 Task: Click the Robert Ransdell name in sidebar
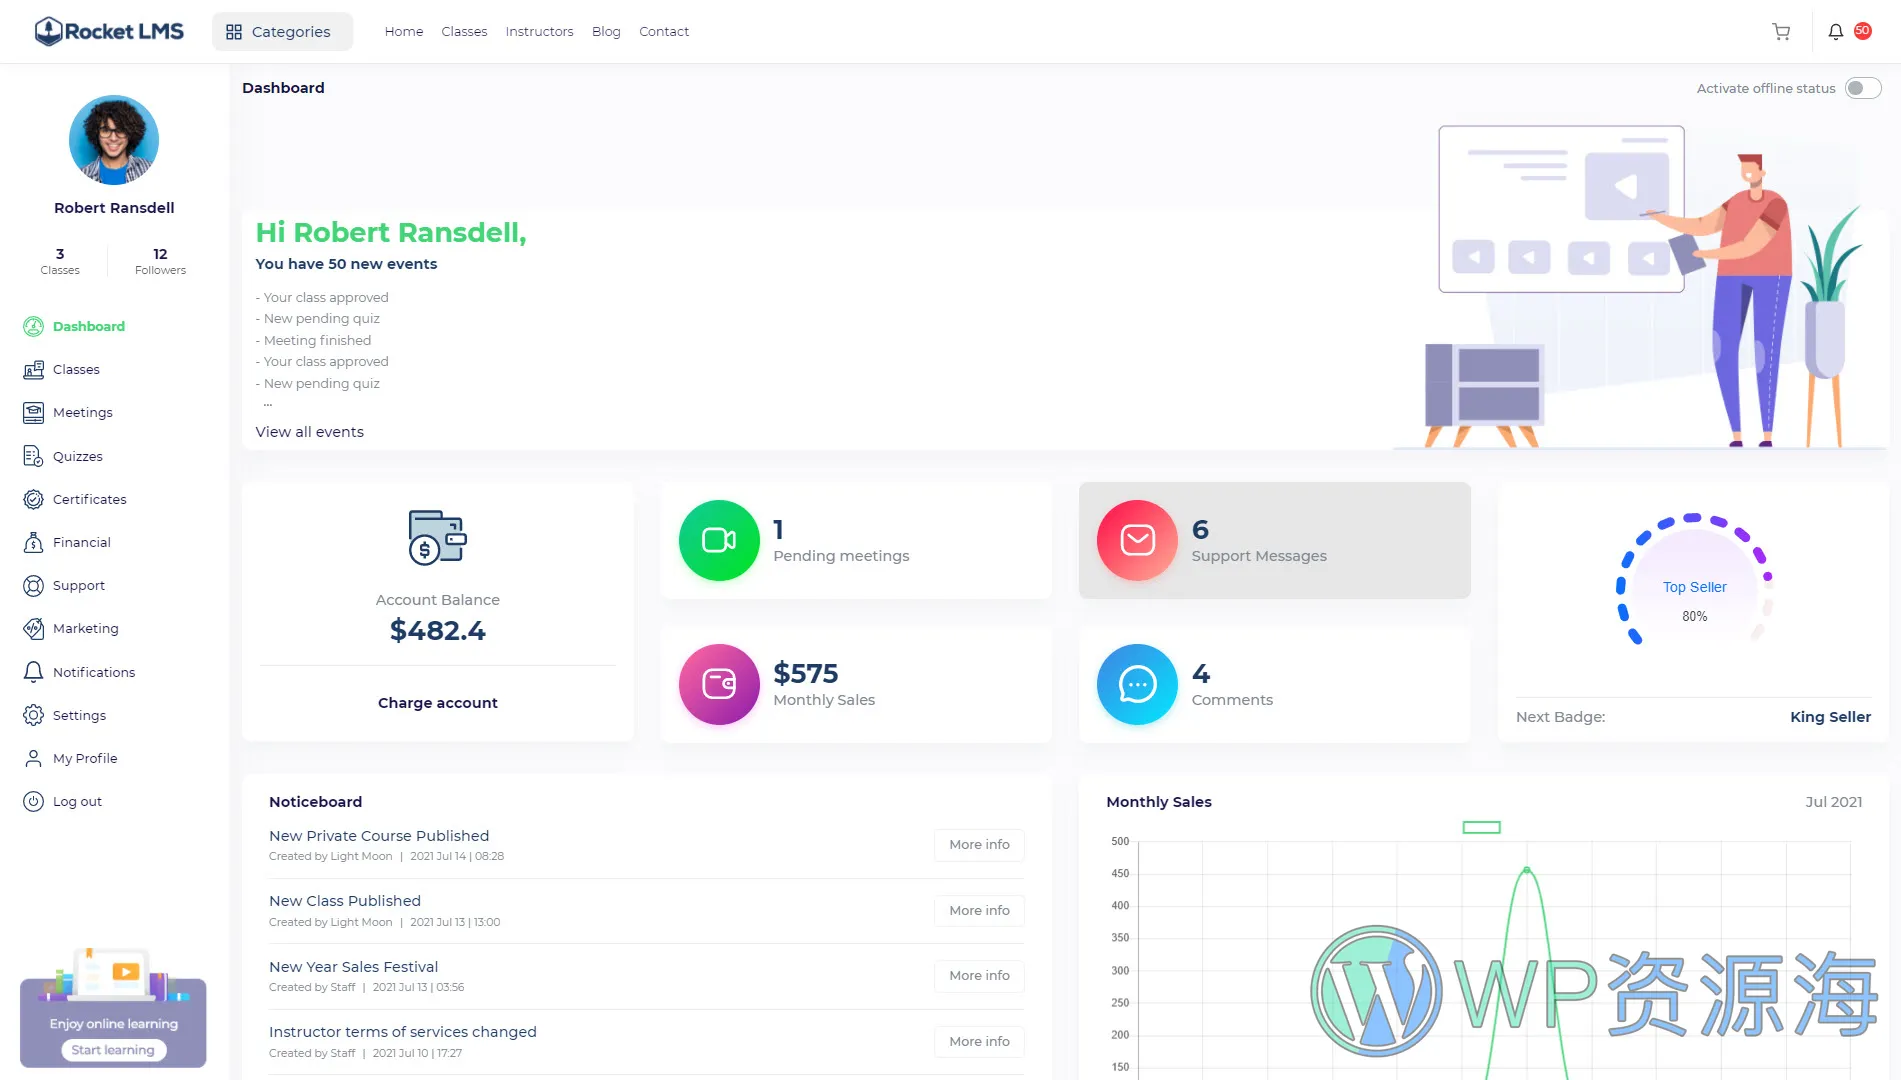(114, 208)
